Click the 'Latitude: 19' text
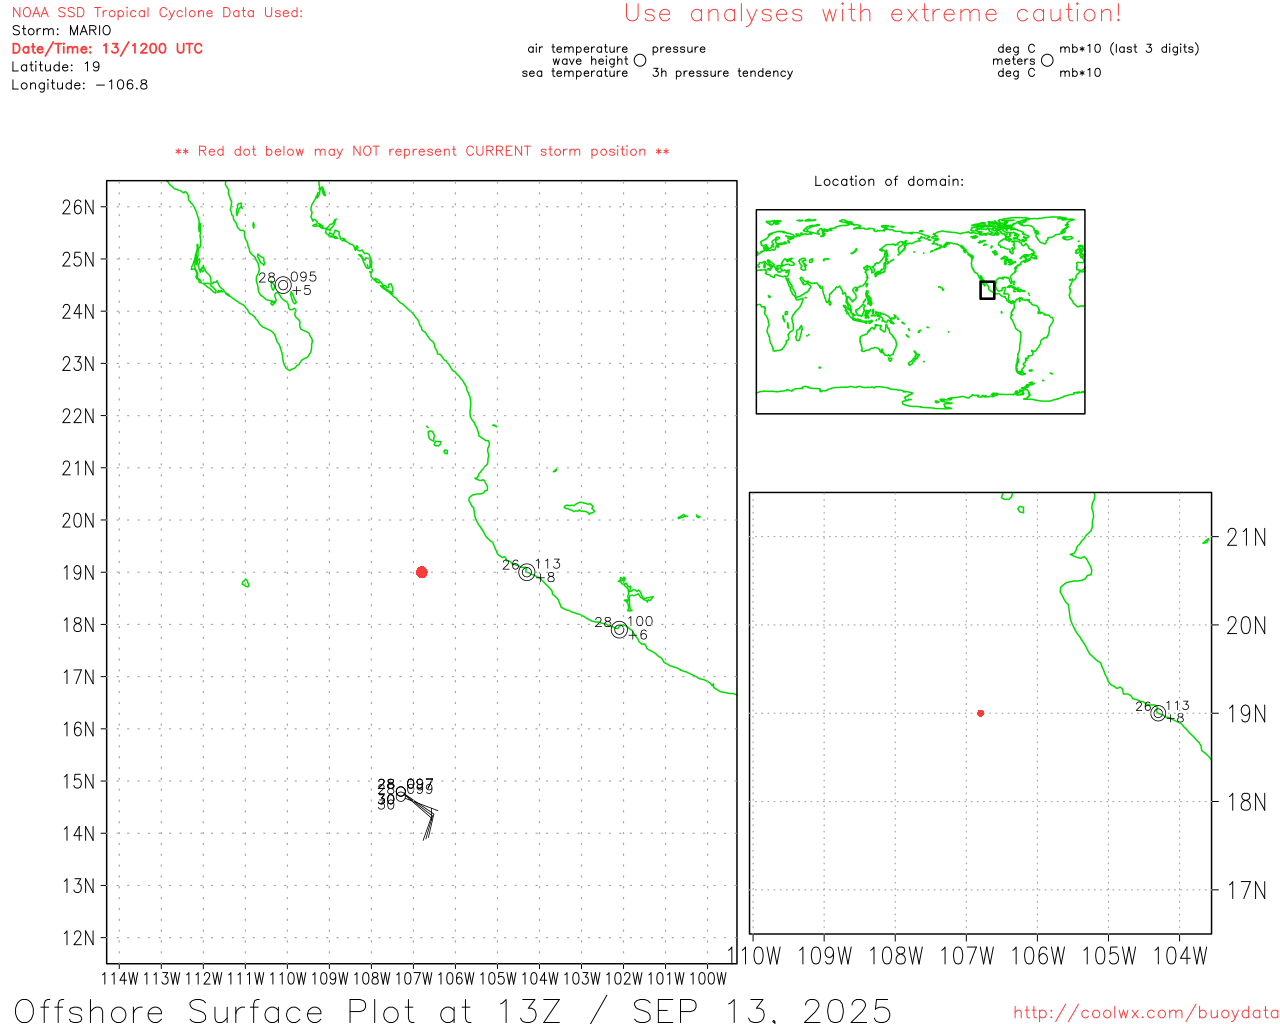 coord(56,67)
